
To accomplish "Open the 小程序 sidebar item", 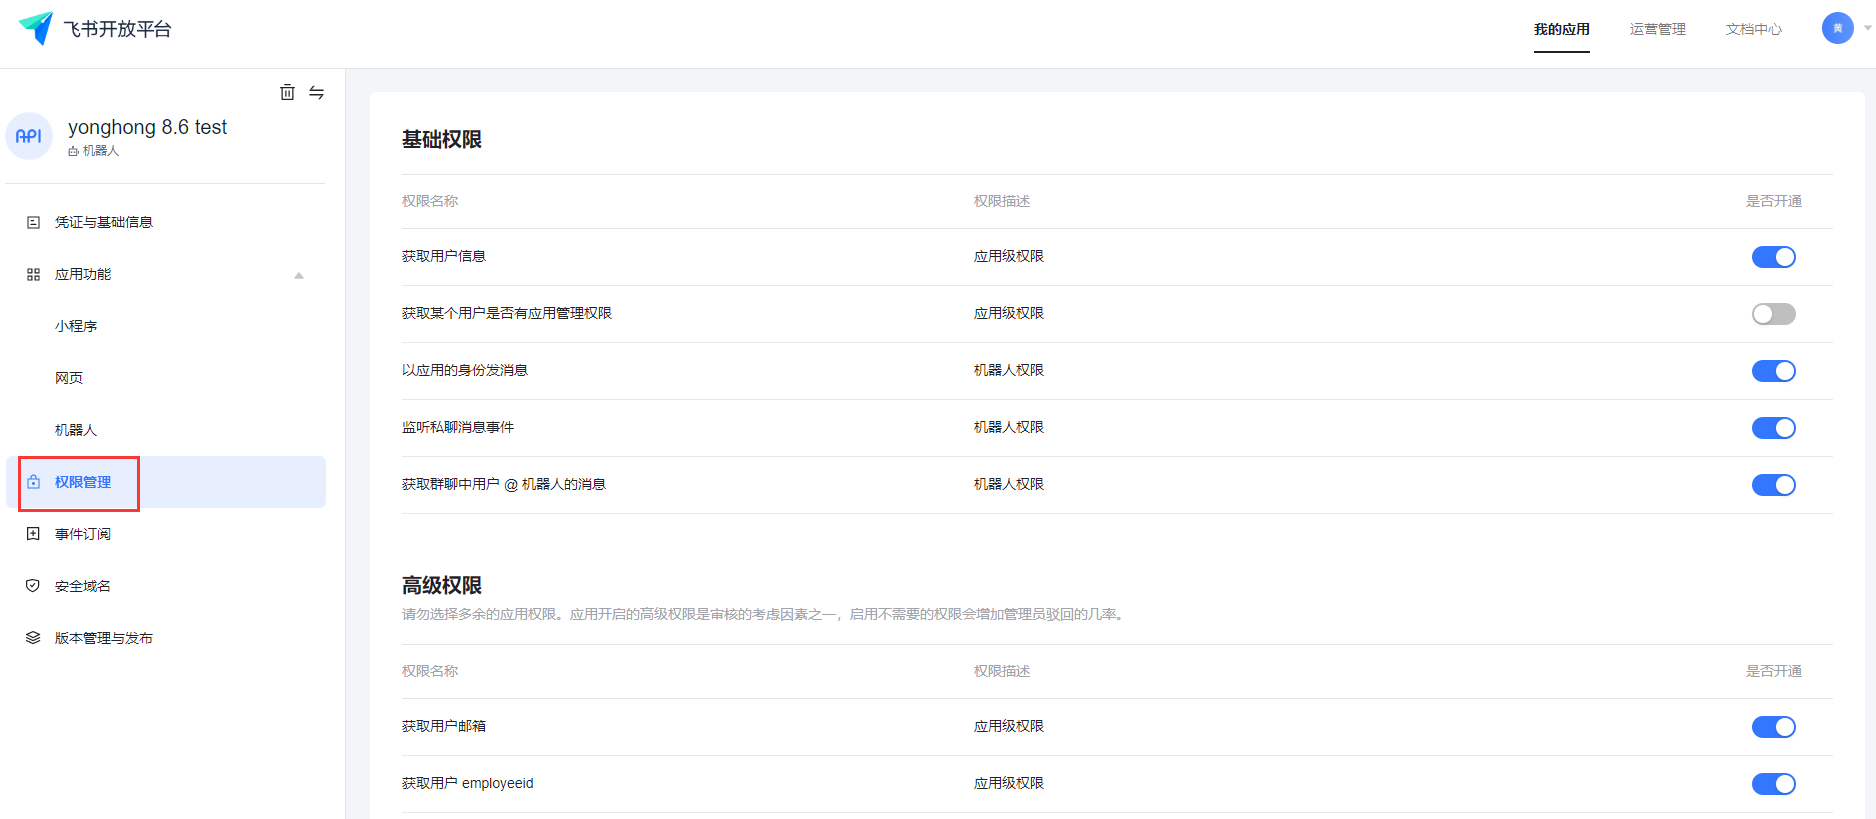I will [76, 326].
